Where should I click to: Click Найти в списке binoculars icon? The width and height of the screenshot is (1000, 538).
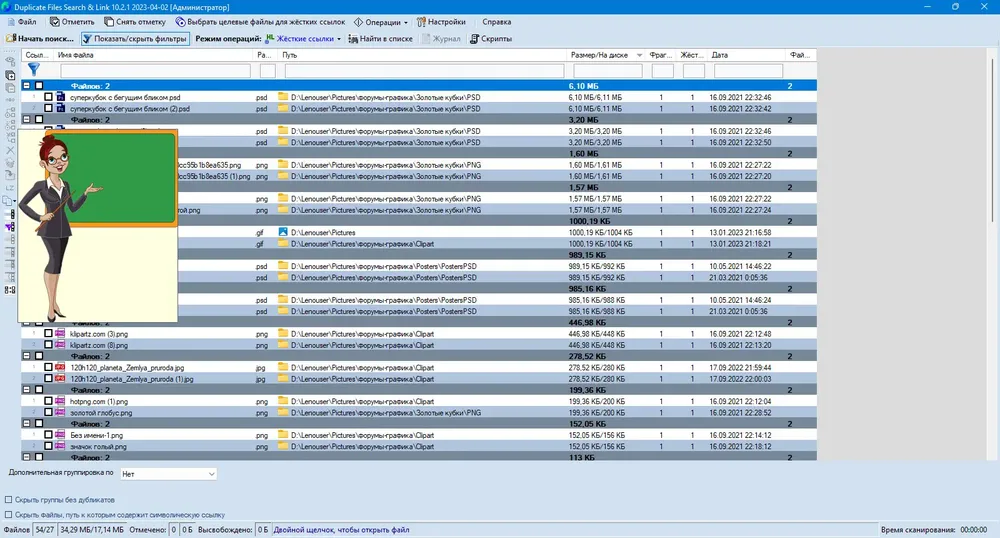pyautogui.click(x=353, y=39)
